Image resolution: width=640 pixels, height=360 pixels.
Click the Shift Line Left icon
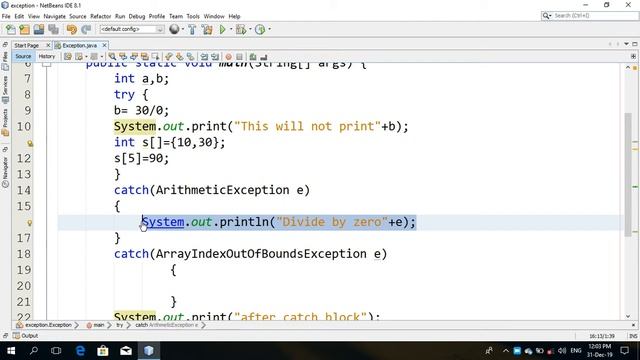(x=204, y=57)
